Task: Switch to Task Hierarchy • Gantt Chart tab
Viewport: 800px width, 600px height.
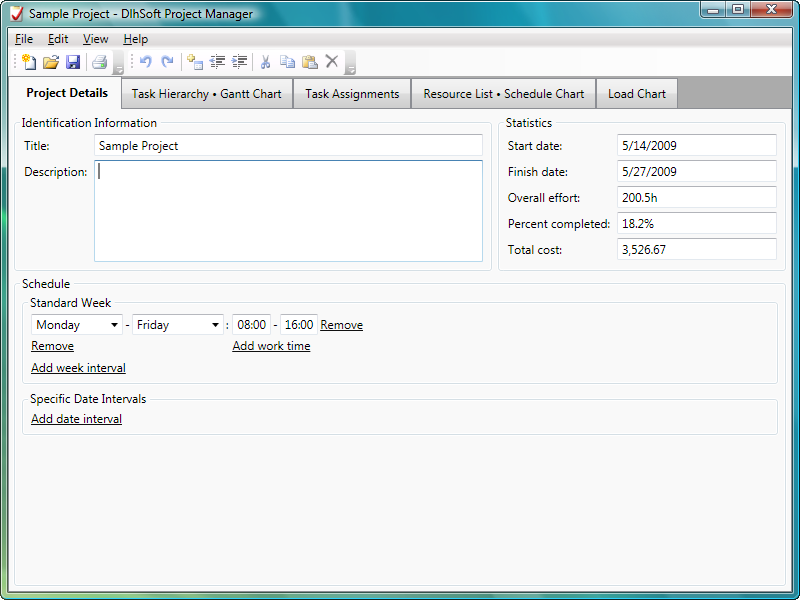Action: [x=207, y=94]
